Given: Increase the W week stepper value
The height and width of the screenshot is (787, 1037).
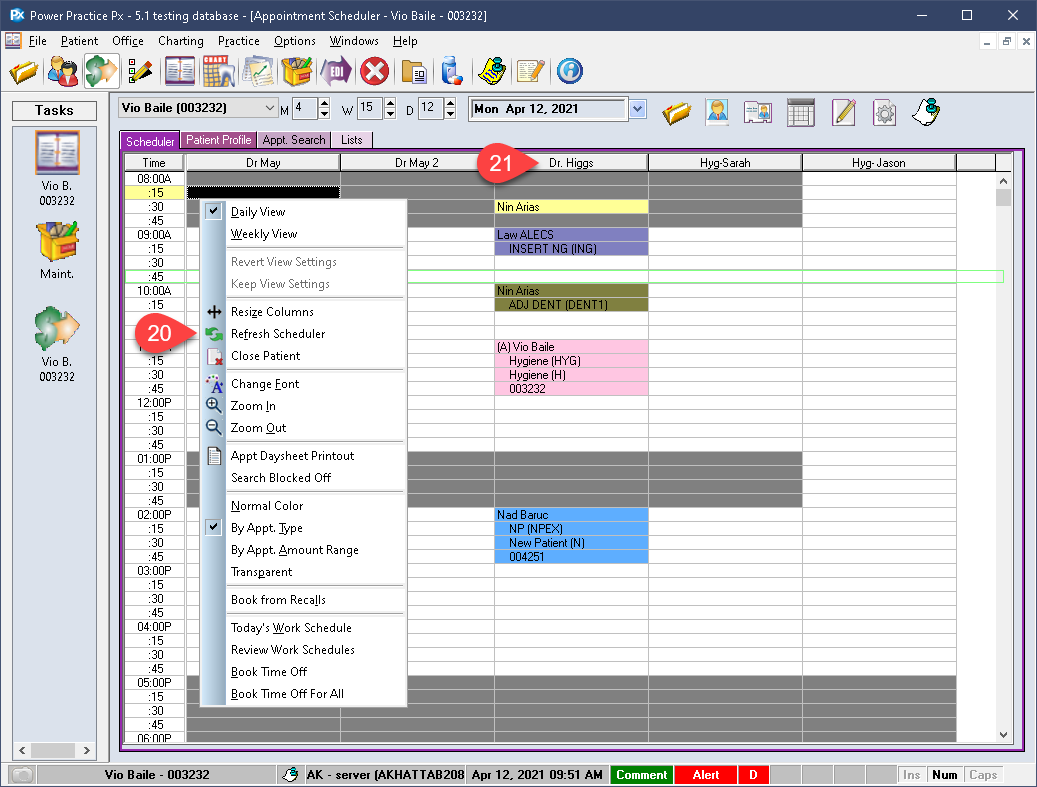Looking at the screenshot, I should coord(390,103).
